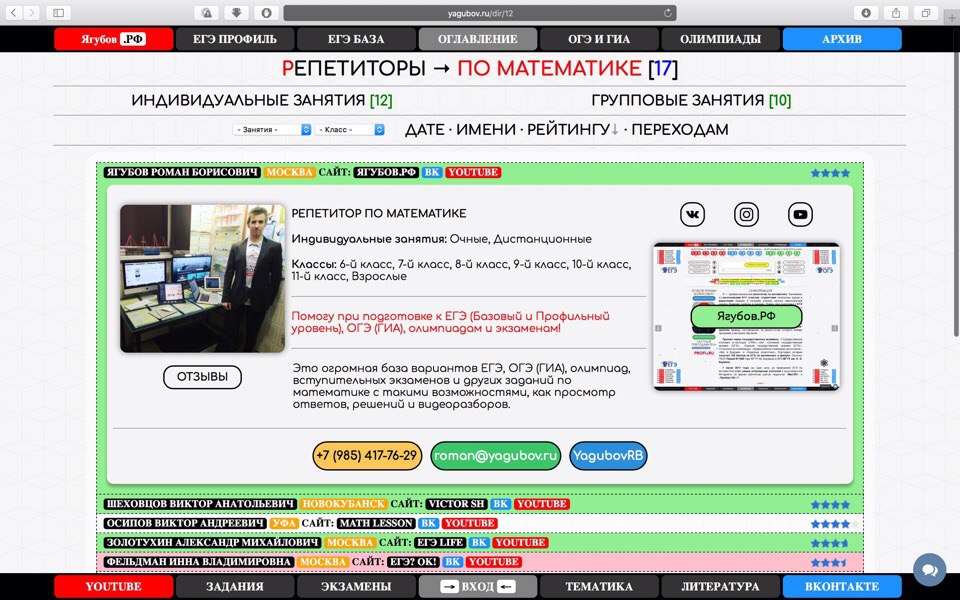Open the ЕГЭ LIFE site badge
The image size is (960, 600).
pos(440,542)
